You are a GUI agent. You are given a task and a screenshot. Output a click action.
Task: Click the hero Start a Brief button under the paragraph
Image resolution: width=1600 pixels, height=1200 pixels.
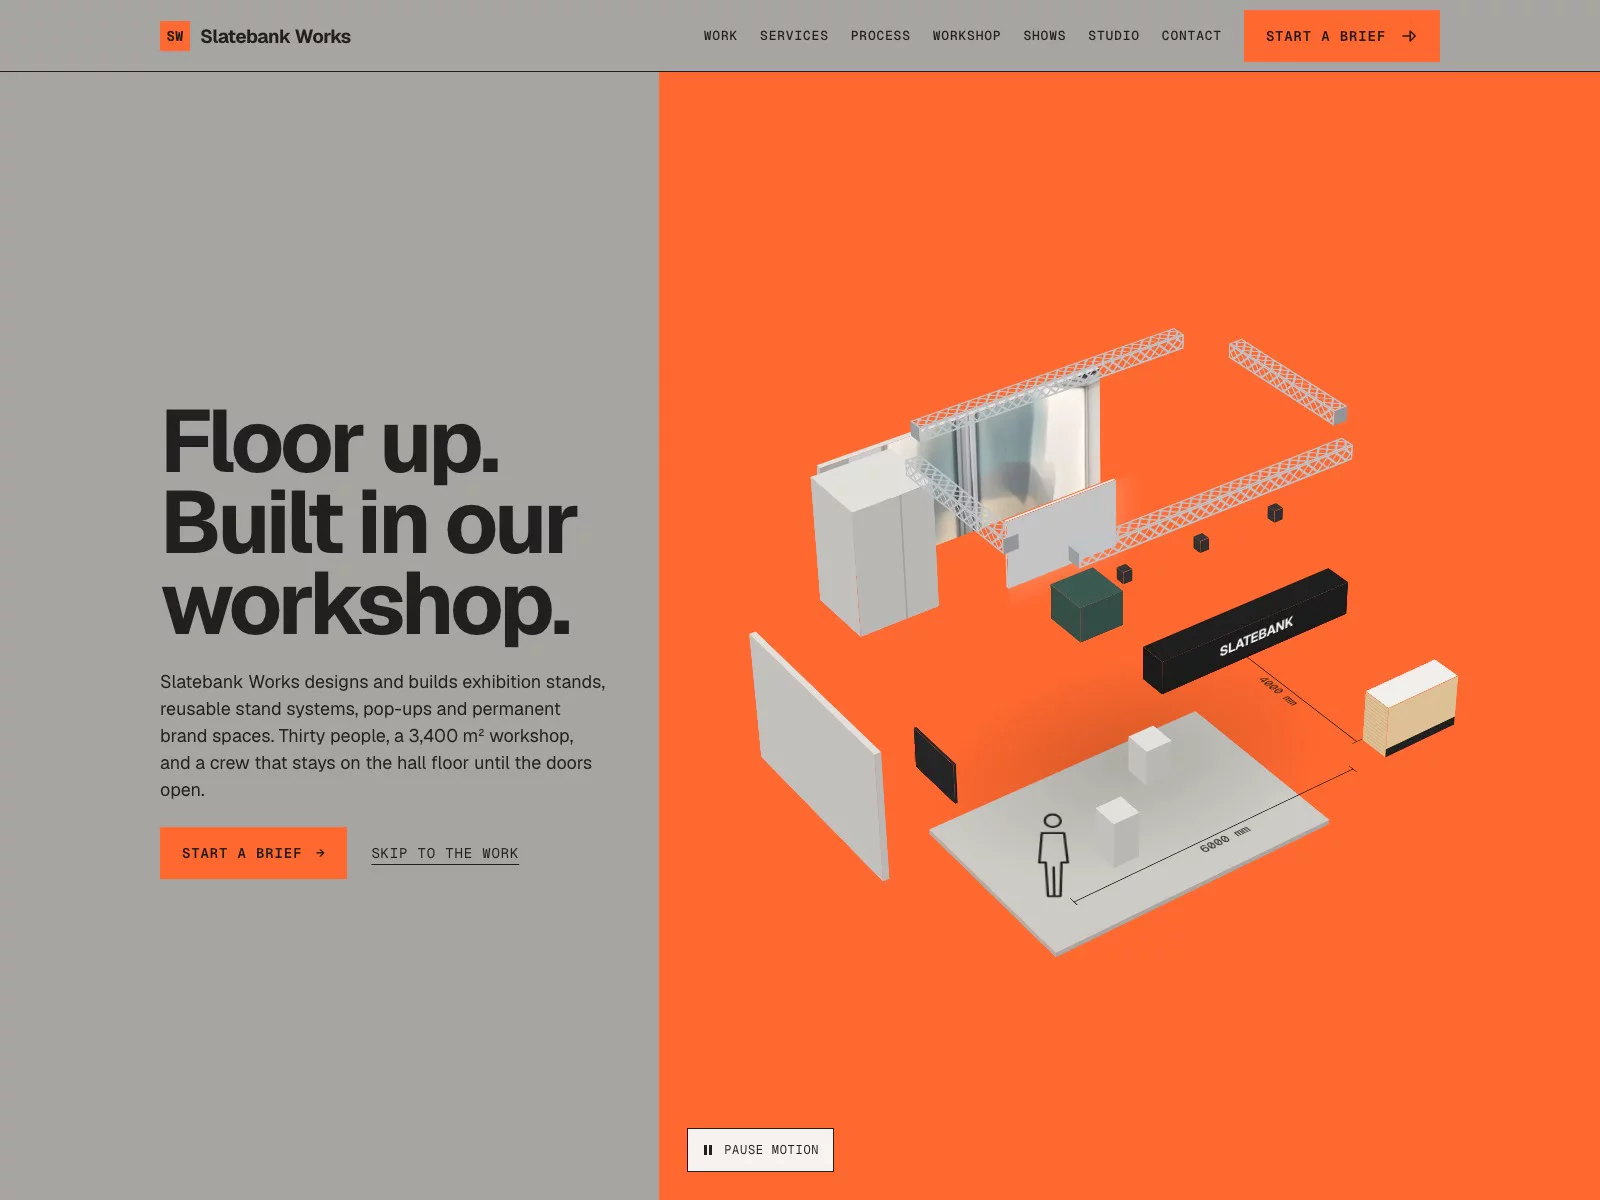point(253,853)
